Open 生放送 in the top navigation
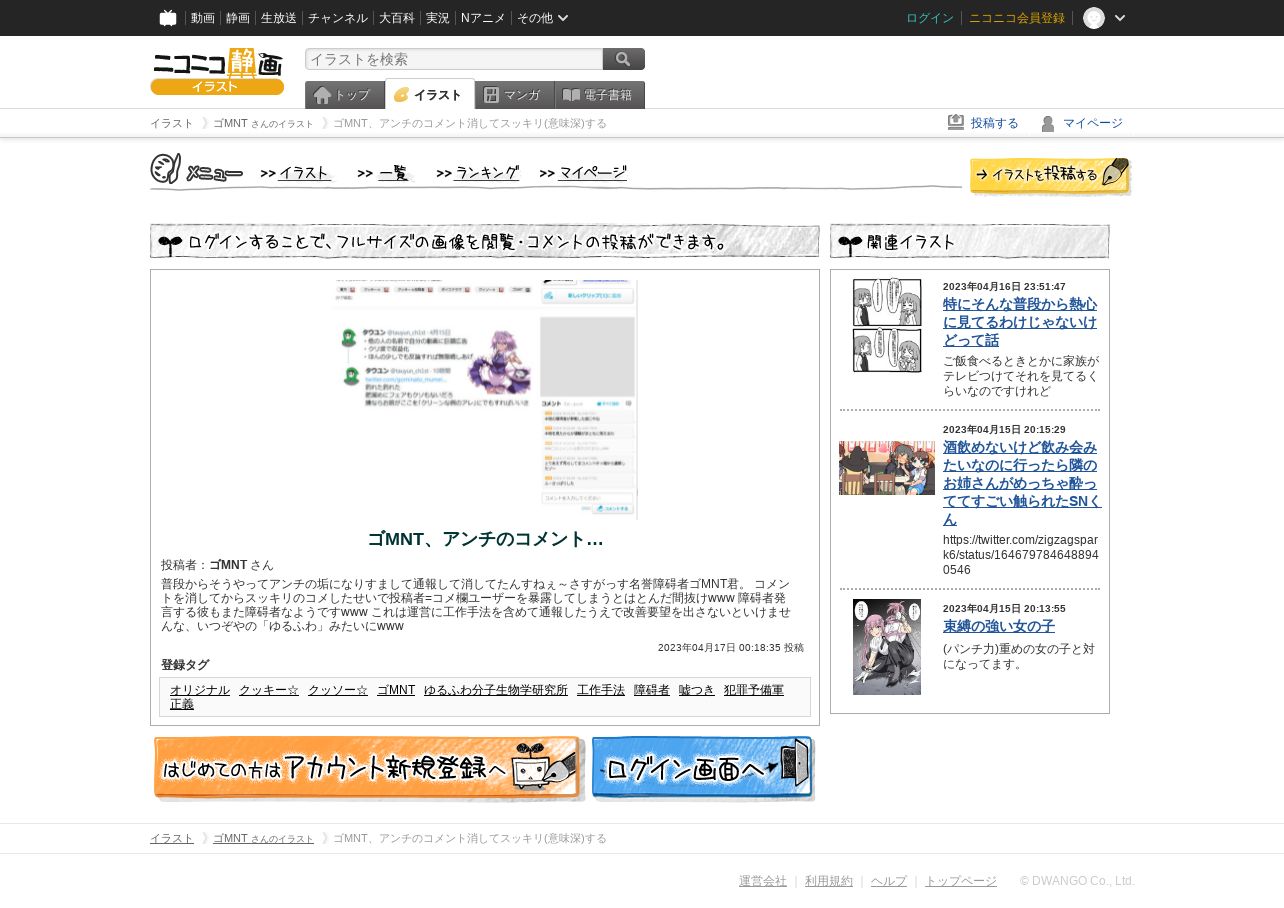1284x908 pixels. click(279, 18)
